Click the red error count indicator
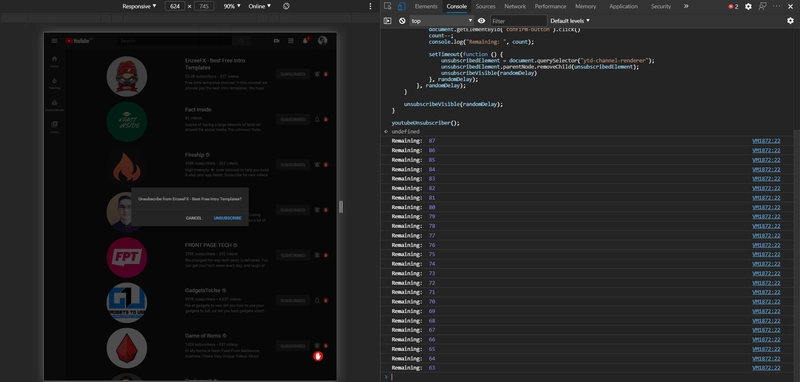The height and width of the screenshot is (382, 800). (x=733, y=6)
